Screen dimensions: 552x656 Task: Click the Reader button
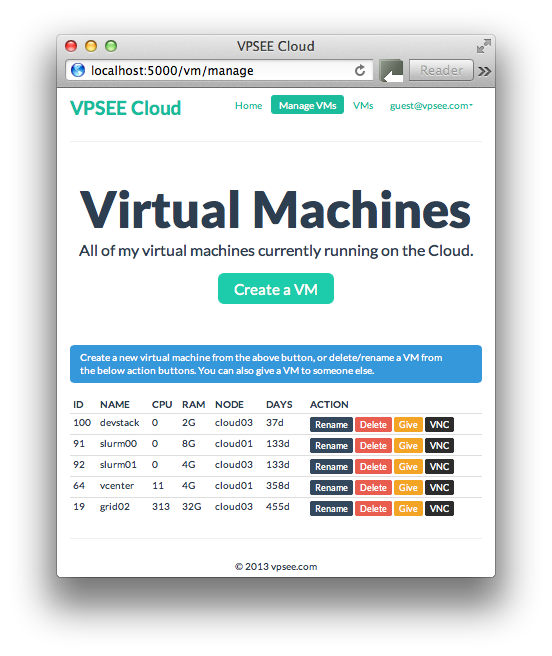click(441, 70)
